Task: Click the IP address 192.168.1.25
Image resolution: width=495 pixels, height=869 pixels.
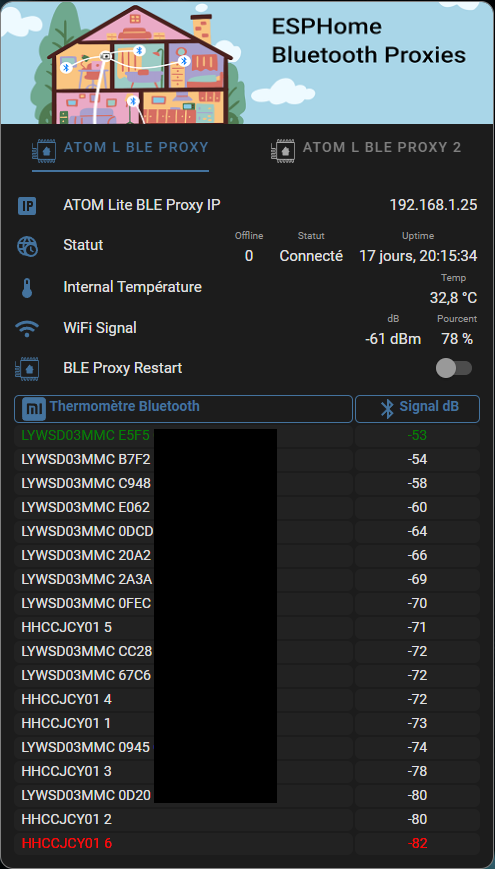Action: (x=433, y=205)
